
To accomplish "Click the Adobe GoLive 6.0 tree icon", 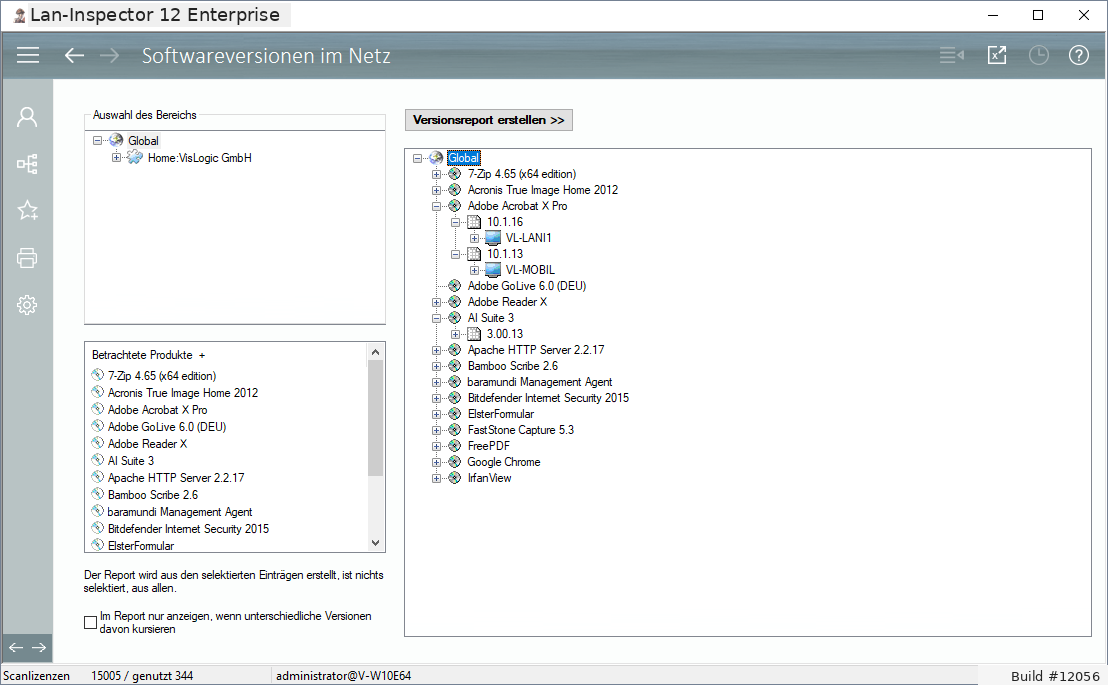I will tap(455, 286).
